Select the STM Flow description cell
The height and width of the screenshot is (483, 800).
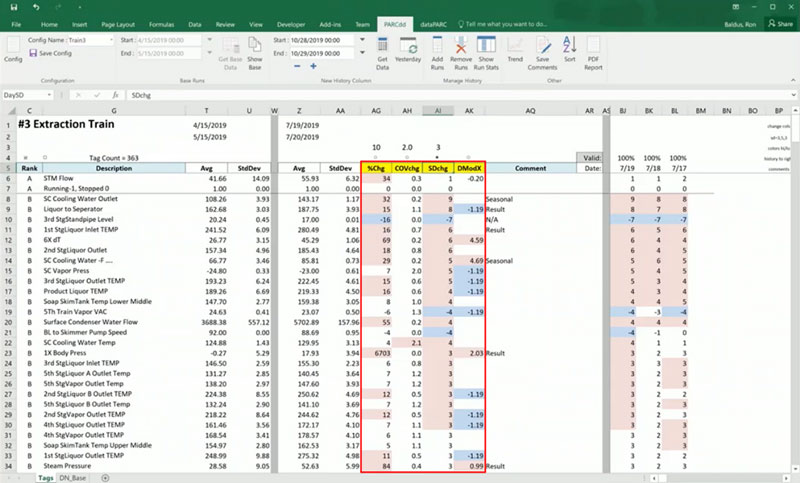click(114, 179)
